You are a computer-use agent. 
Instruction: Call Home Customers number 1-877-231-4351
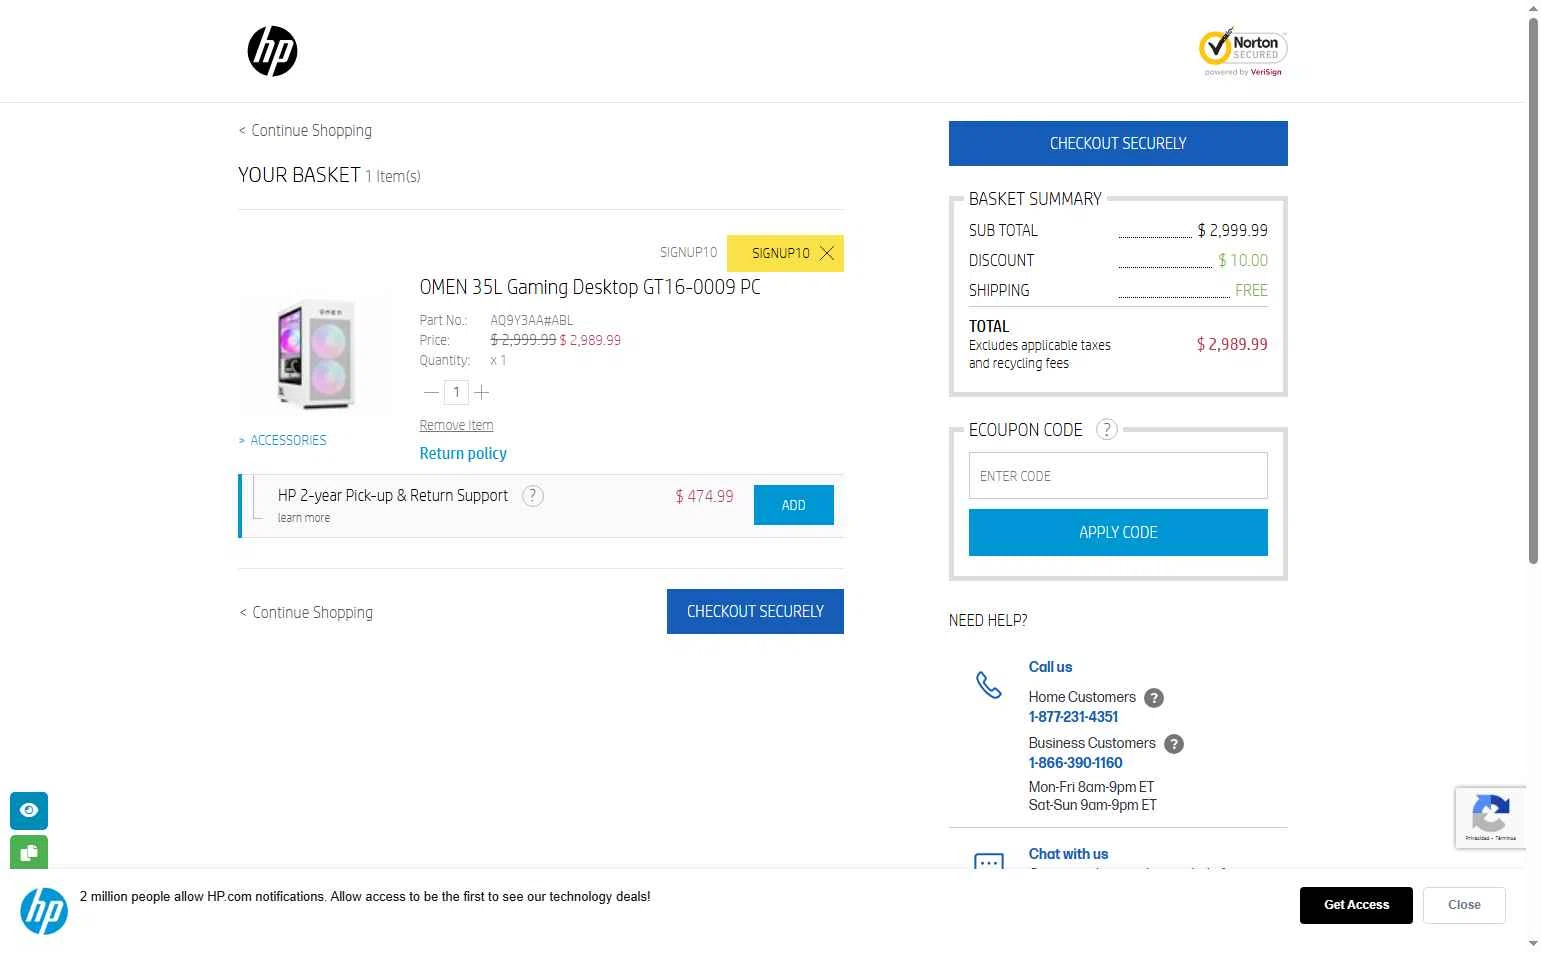(1073, 717)
